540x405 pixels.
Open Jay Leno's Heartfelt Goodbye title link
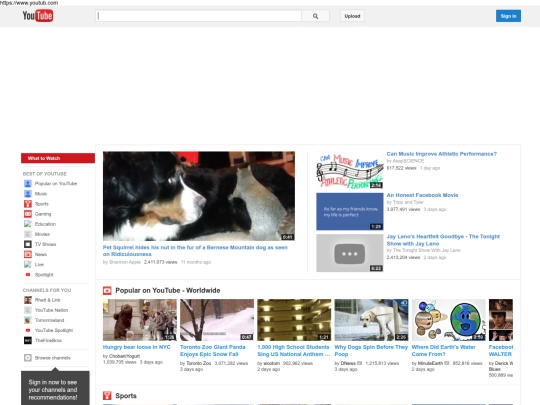443,240
